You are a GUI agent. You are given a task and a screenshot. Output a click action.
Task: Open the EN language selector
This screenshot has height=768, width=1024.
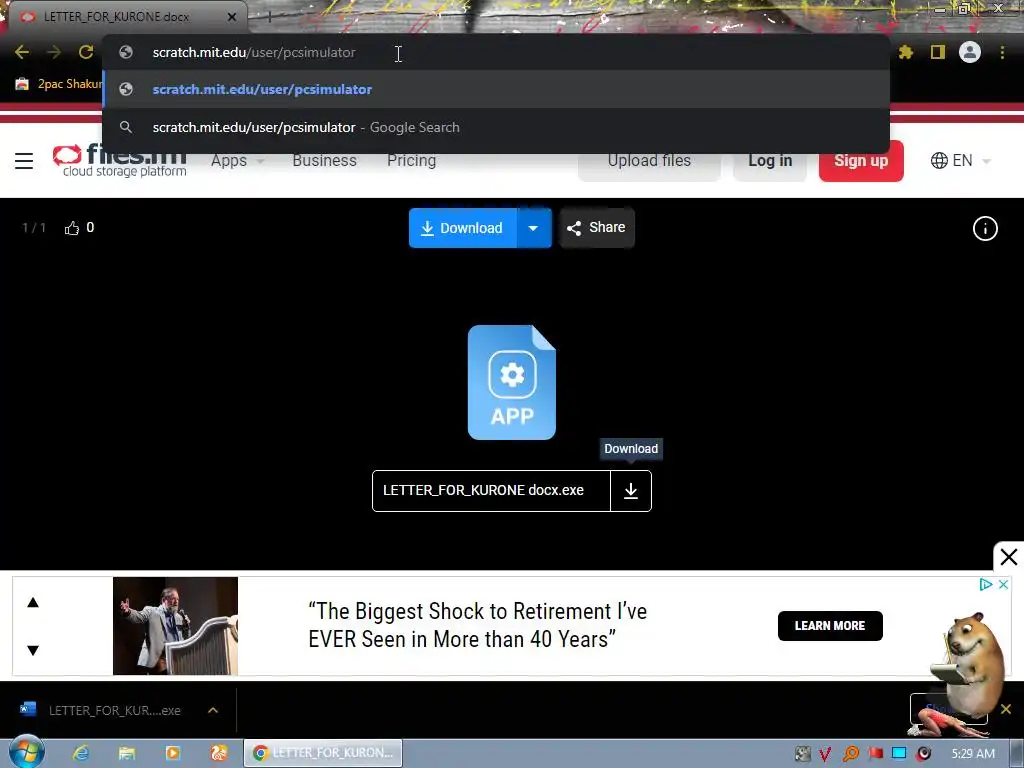click(961, 161)
